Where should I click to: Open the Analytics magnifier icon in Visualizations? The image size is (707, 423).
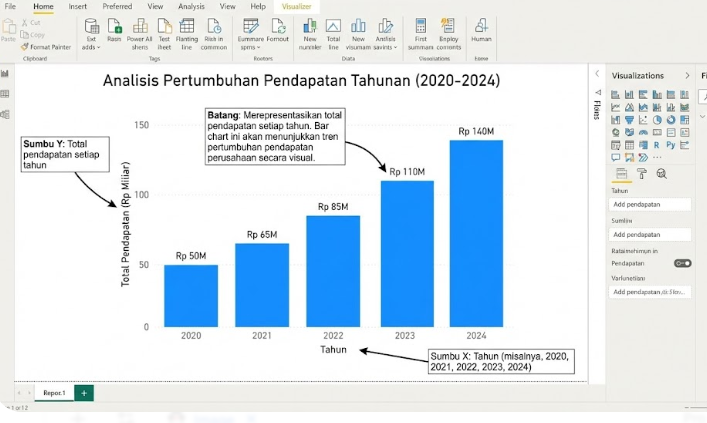[x=661, y=173]
